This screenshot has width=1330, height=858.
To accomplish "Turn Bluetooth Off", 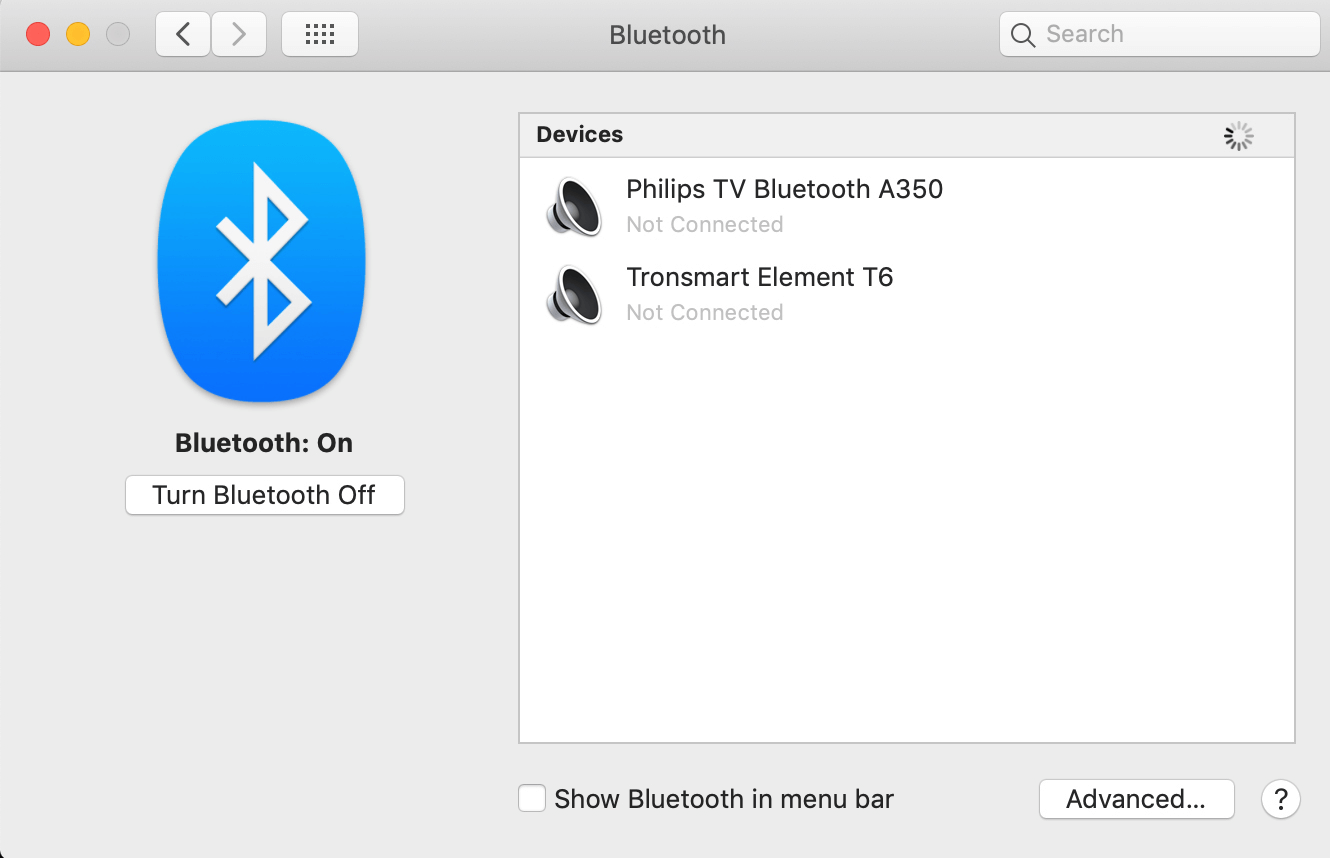I will (264, 495).
